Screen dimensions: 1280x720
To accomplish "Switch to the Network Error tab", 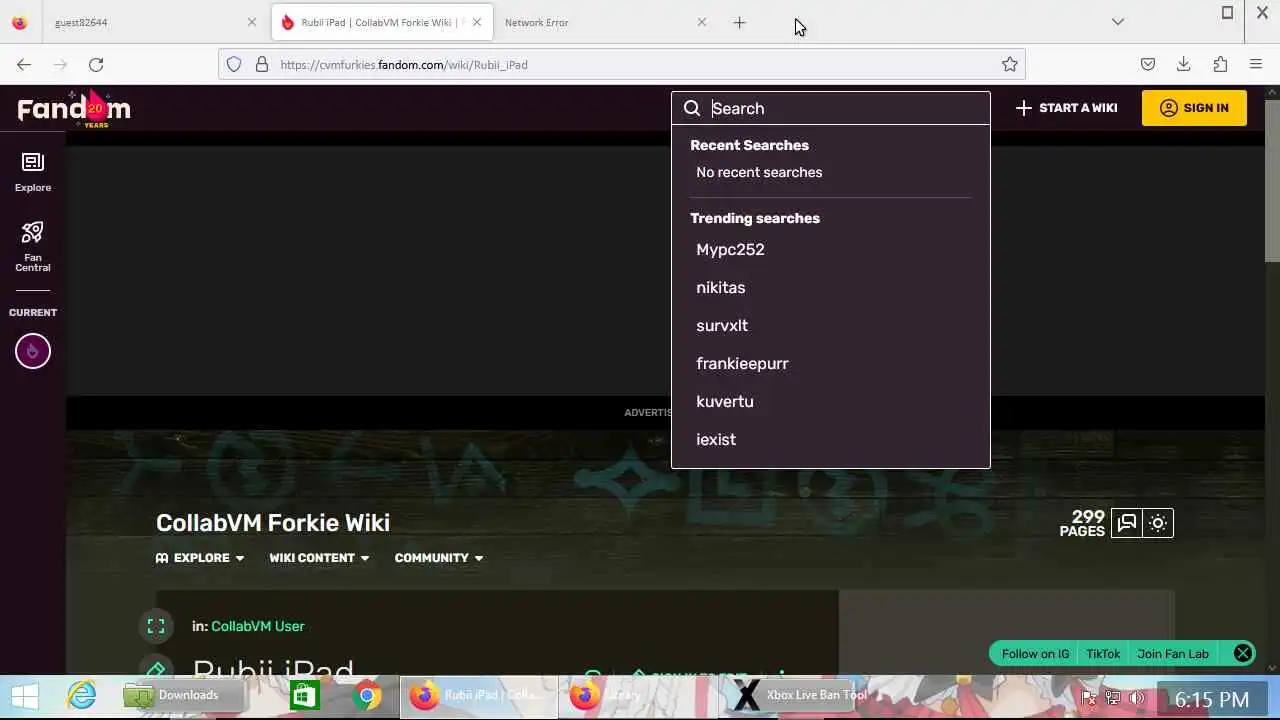I will tap(604, 22).
